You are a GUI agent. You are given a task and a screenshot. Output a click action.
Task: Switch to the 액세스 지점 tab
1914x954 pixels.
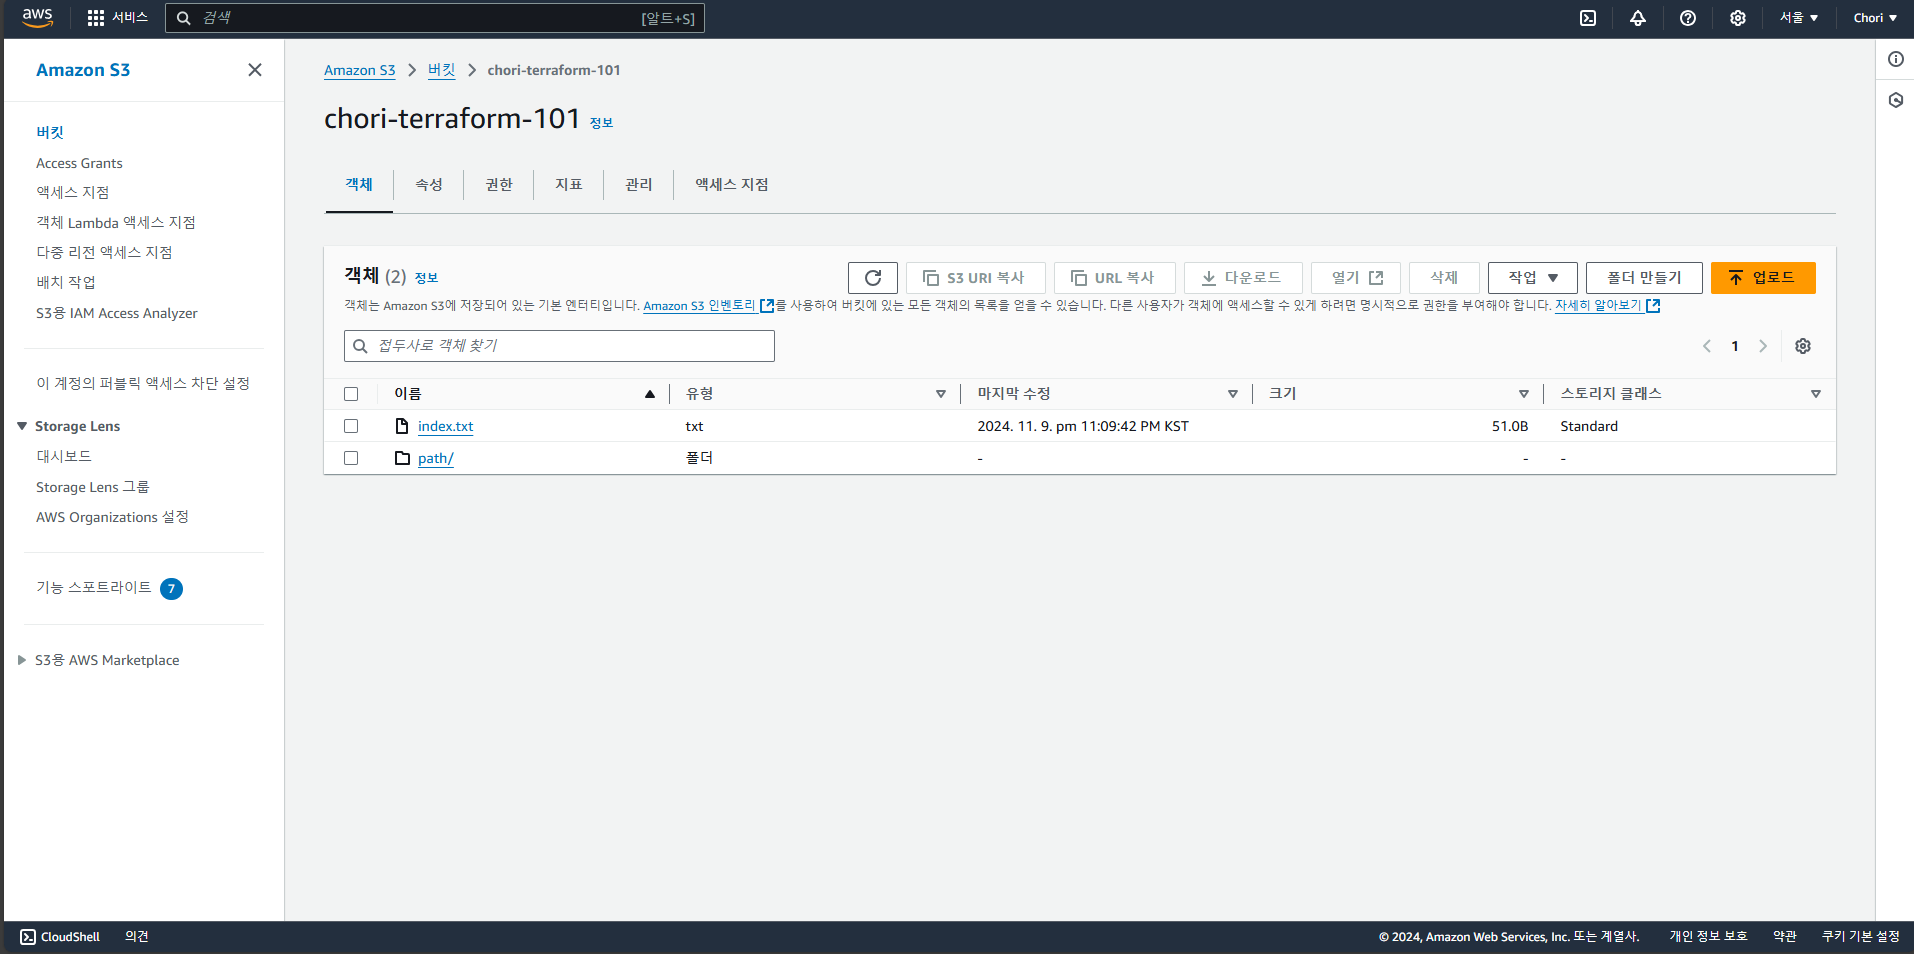click(x=732, y=184)
